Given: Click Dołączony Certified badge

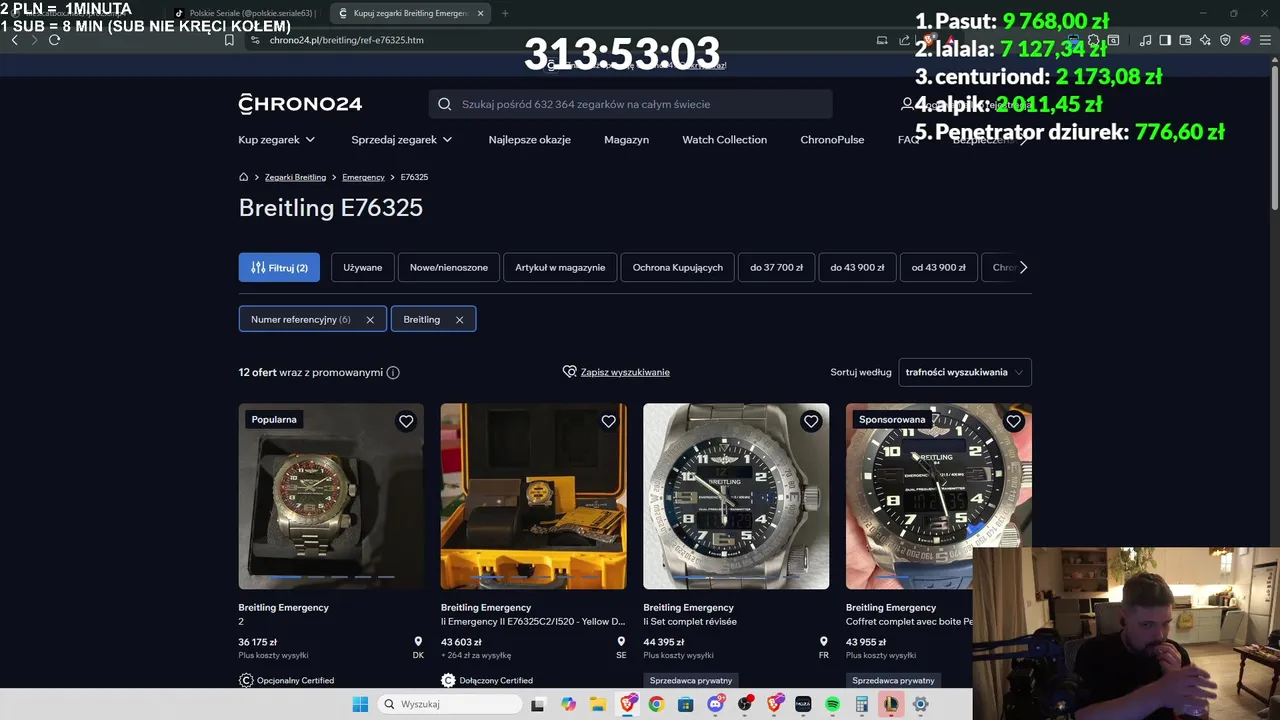Looking at the screenshot, I should [x=487, y=680].
